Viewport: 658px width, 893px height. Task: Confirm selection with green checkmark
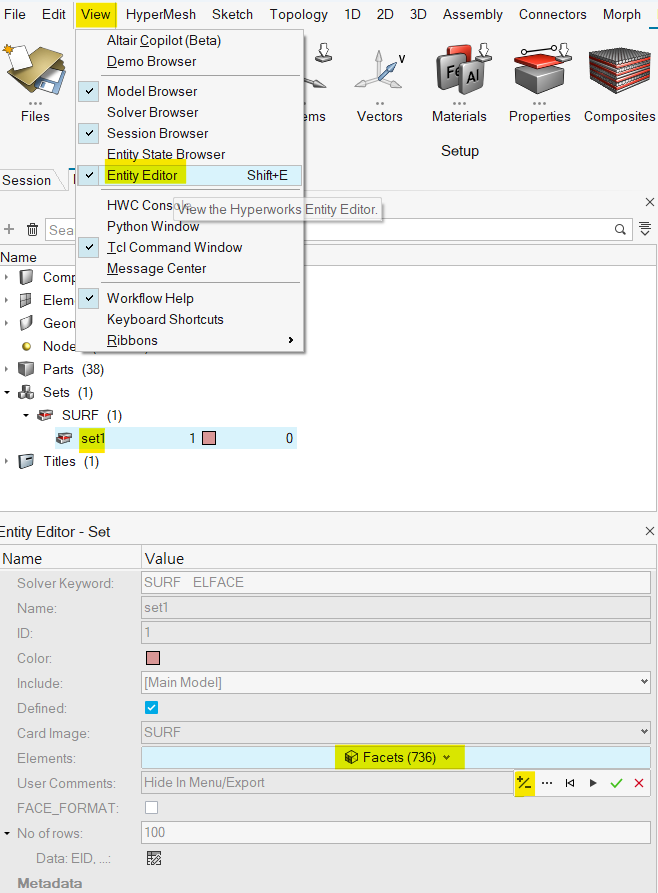[616, 783]
